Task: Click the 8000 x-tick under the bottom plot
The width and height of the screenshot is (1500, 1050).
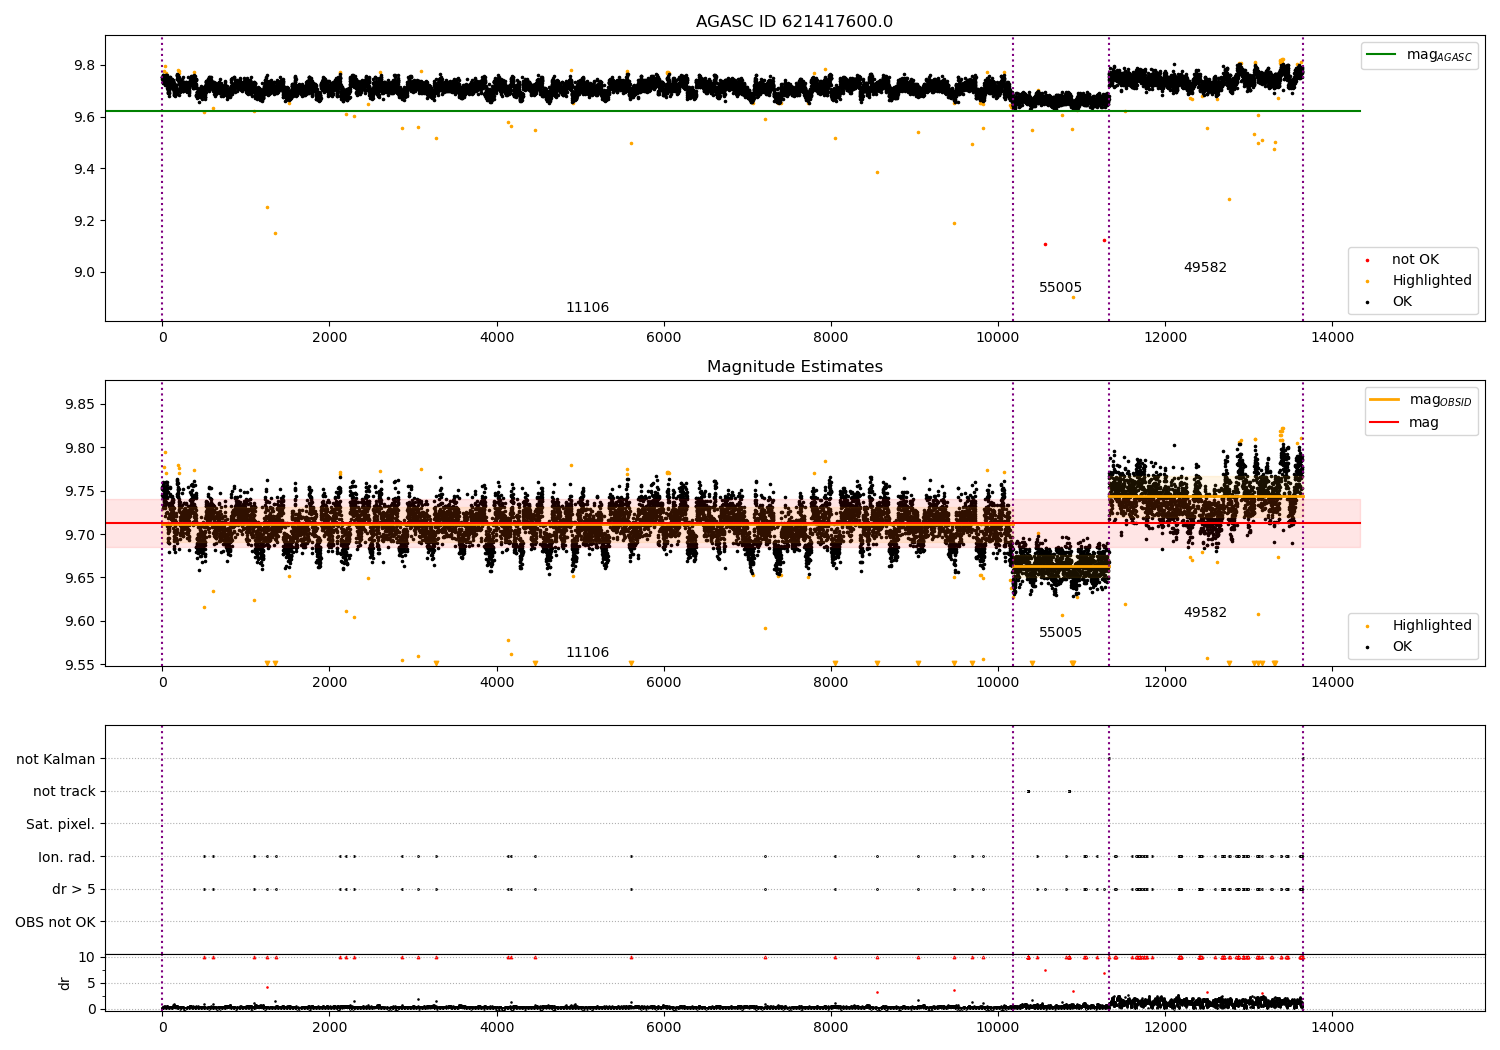Action: [x=831, y=1028]
